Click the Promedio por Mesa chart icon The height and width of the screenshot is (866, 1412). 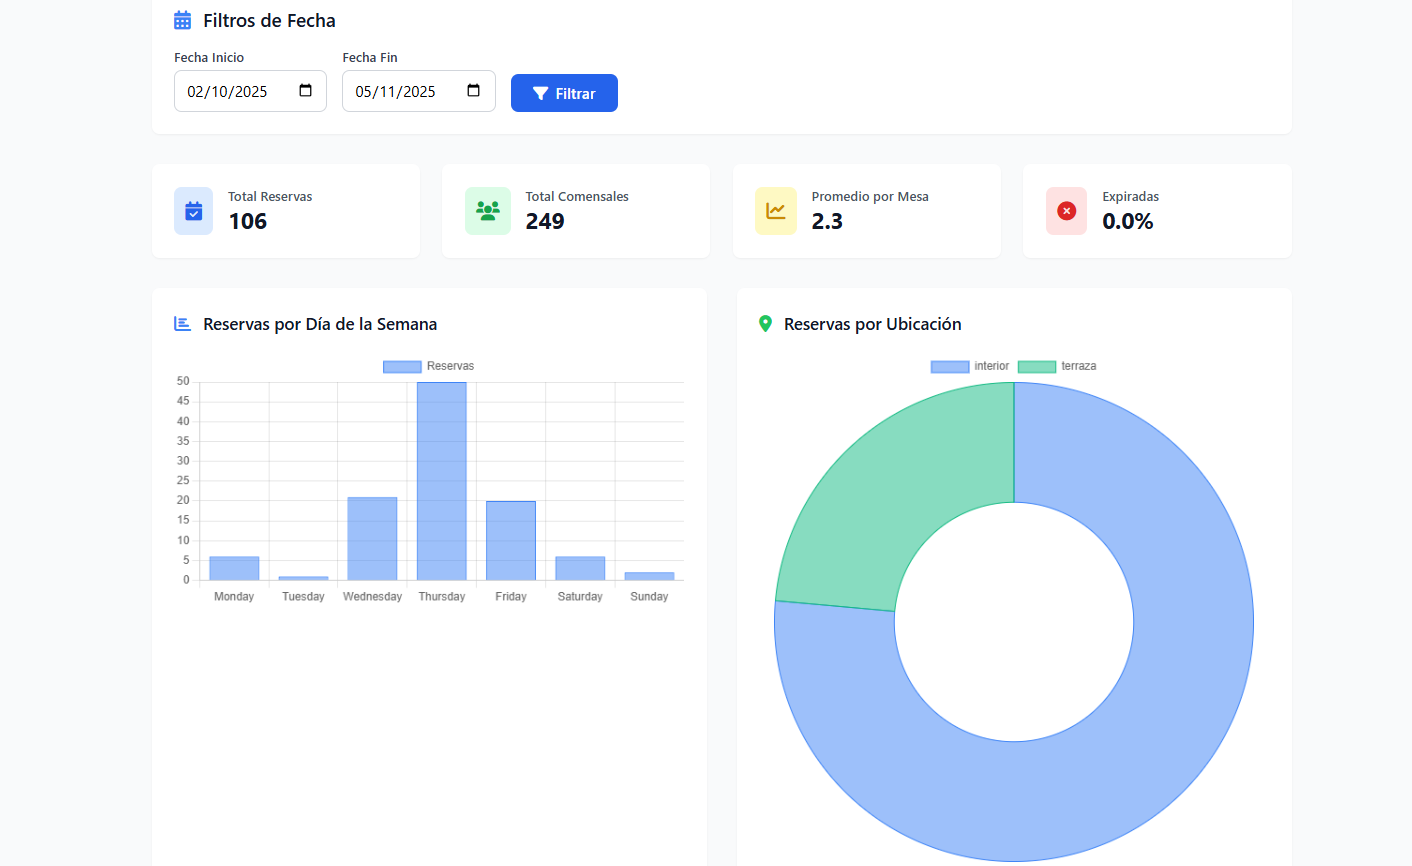pyautogui.click(x=775, y=211)
